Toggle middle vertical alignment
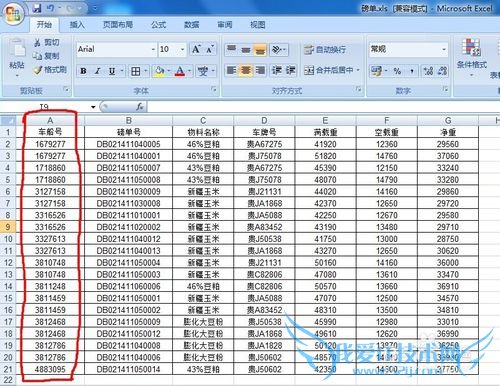 coord(246,50)
